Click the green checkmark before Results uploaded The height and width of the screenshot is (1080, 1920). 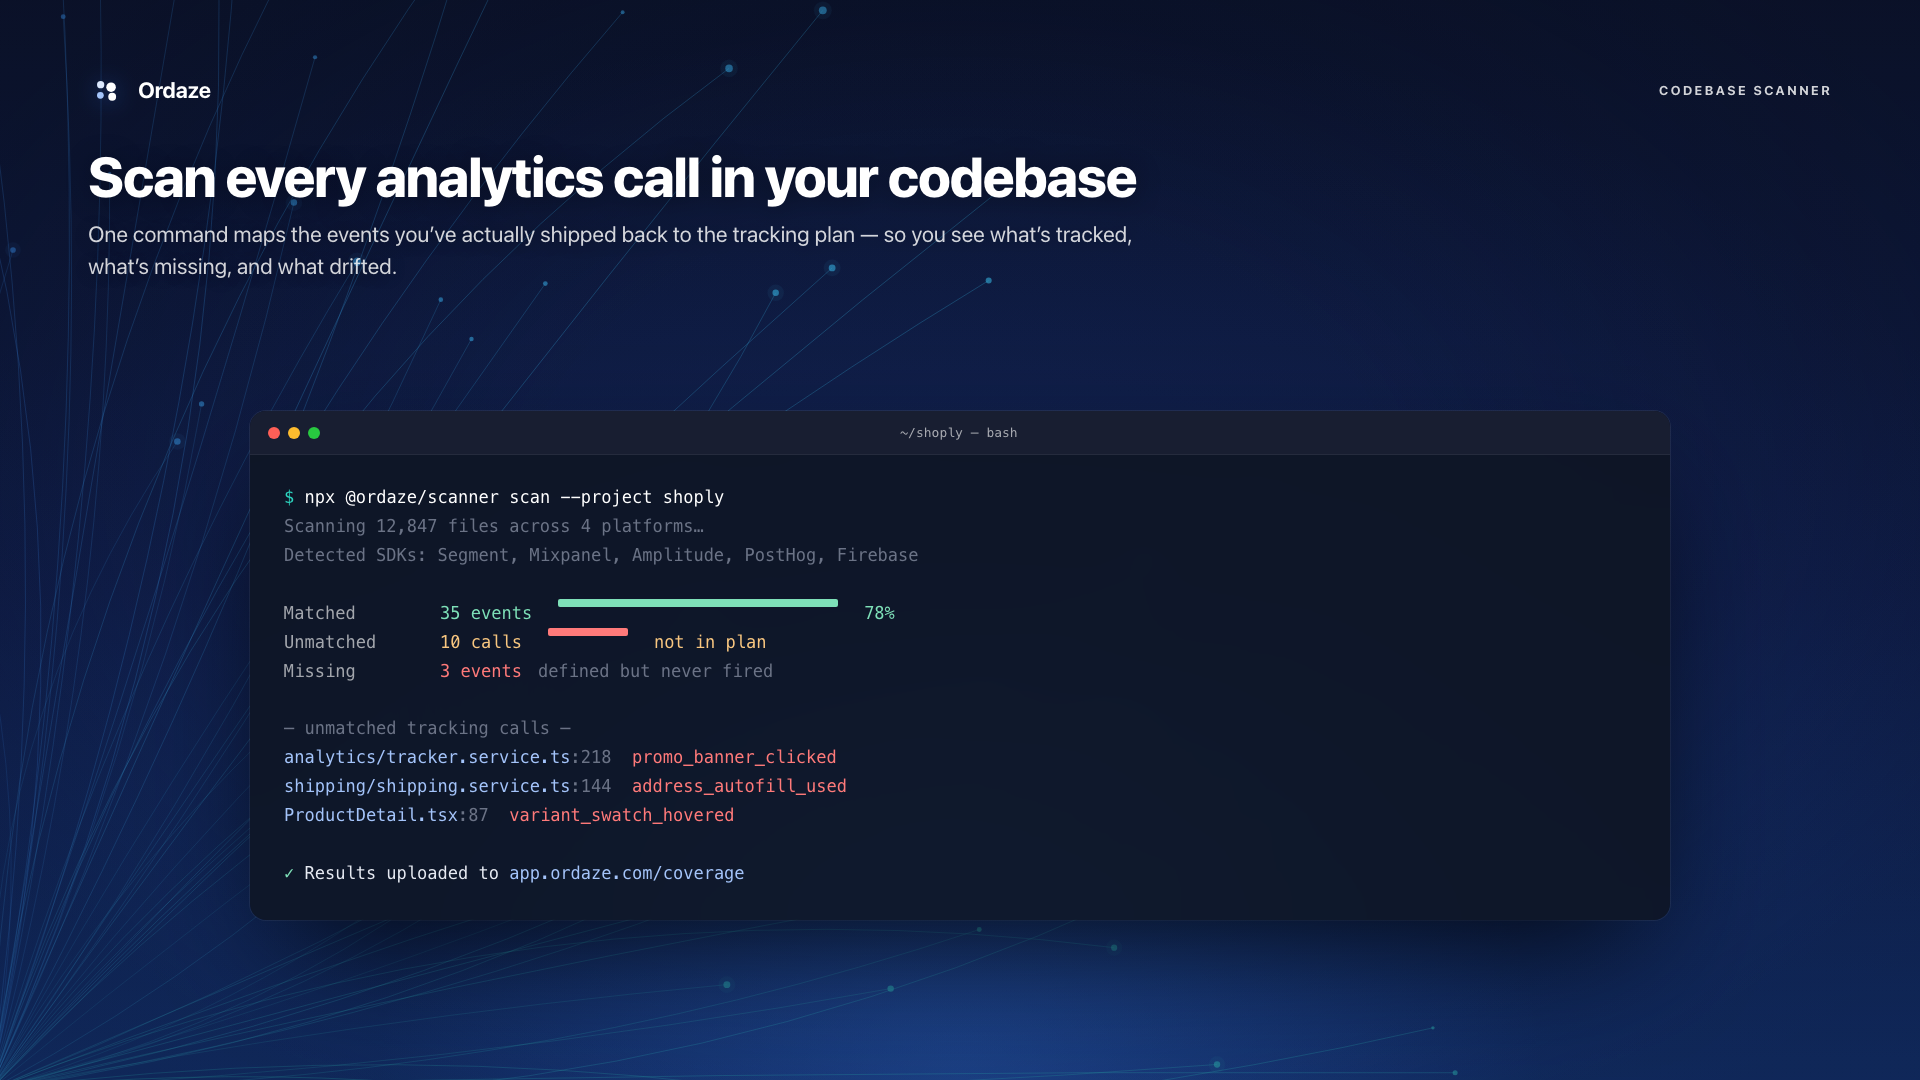[x=289, y=873]
